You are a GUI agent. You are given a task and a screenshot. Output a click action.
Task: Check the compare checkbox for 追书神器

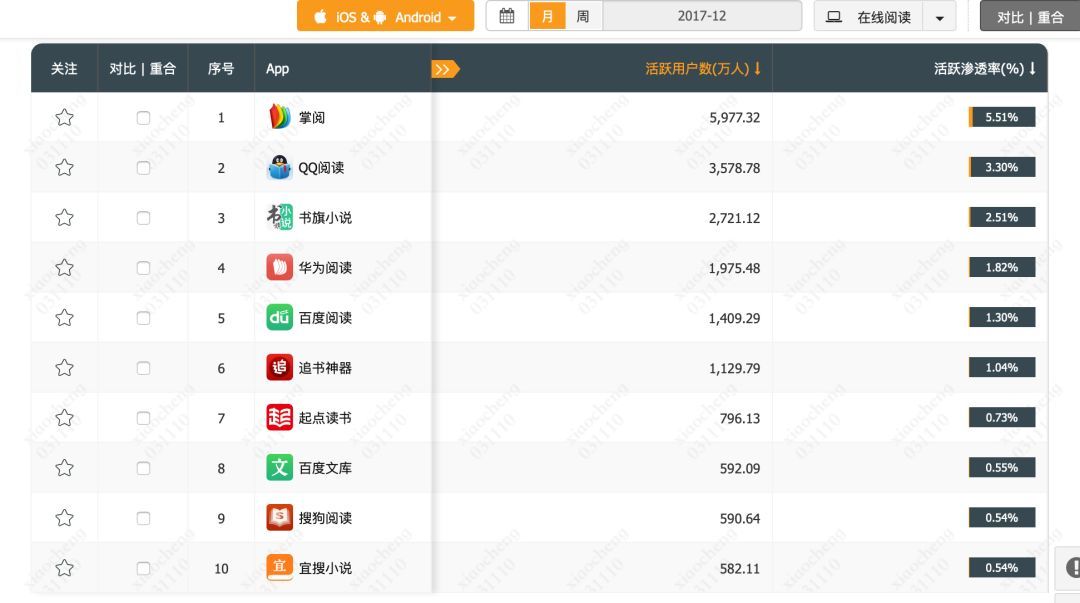pyautogui.click(x=143, y=367)
